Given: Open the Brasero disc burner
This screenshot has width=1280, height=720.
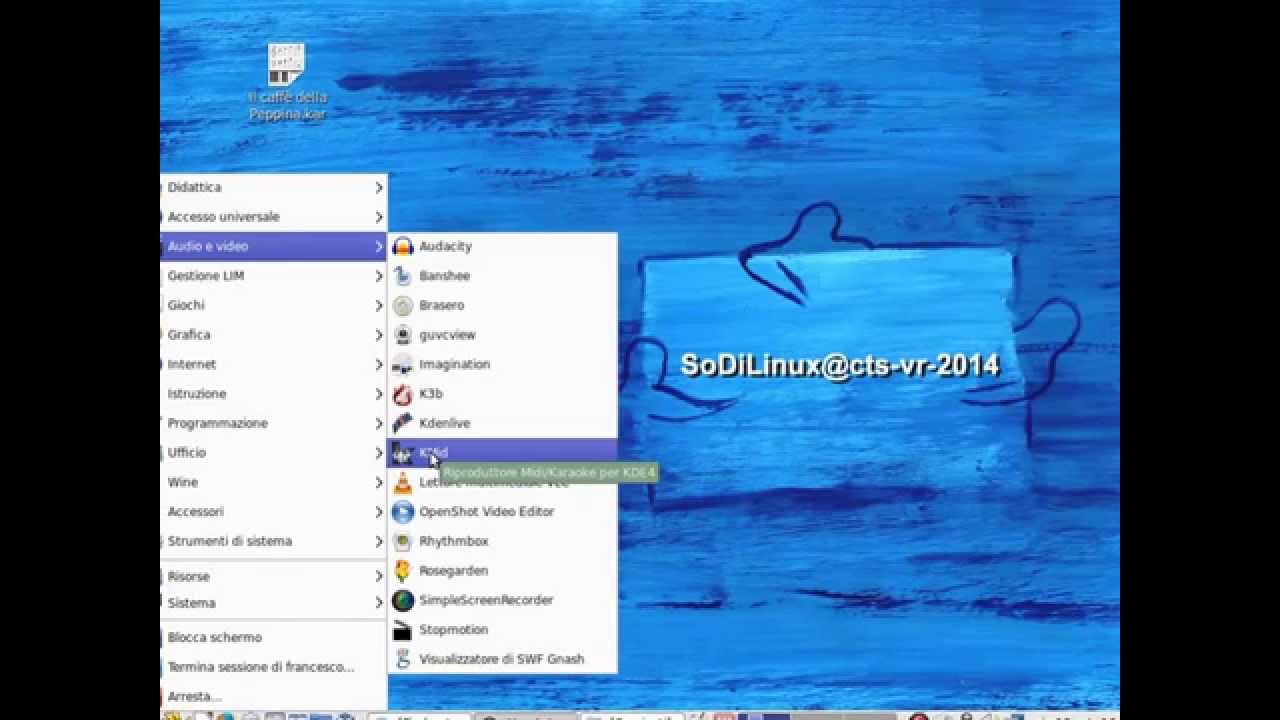Looking at the screenshot, I should click(502, 305).
